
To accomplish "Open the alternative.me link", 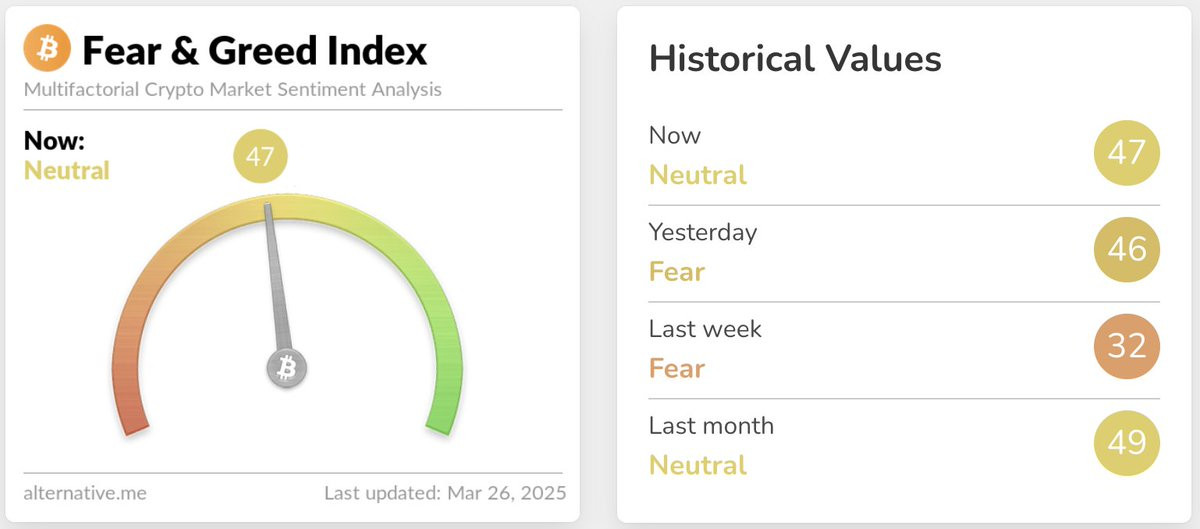I will [85, 493].
